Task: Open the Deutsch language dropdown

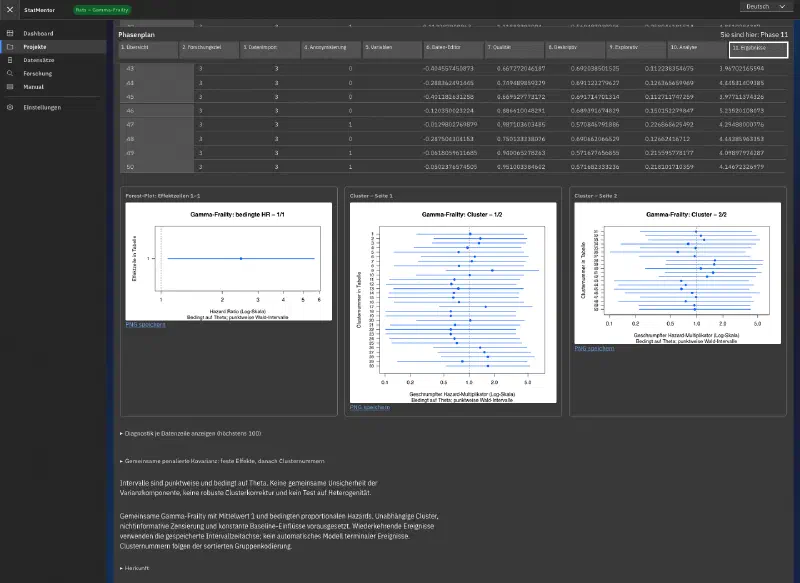Action: pos(765,7)
